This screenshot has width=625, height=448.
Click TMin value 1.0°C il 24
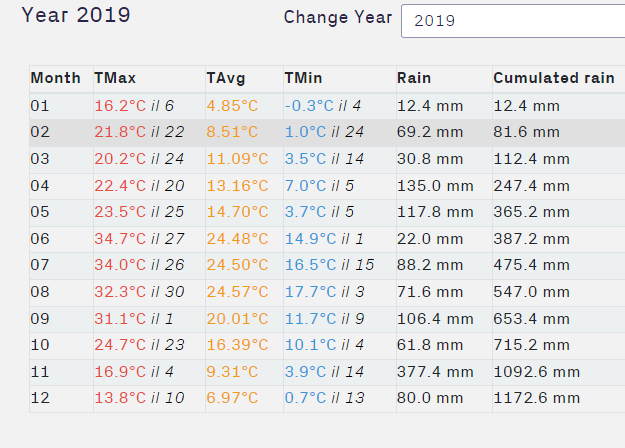coord(324,132)
